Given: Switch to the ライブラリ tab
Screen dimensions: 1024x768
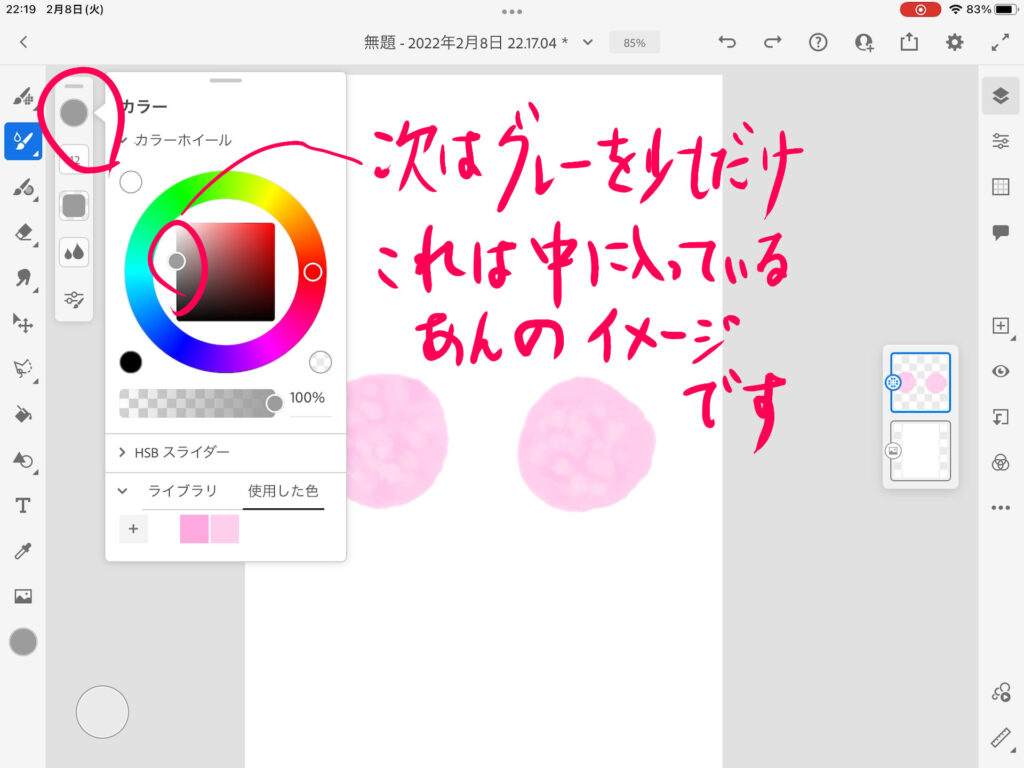Looking at the screenshot, I should pos(183,491).
